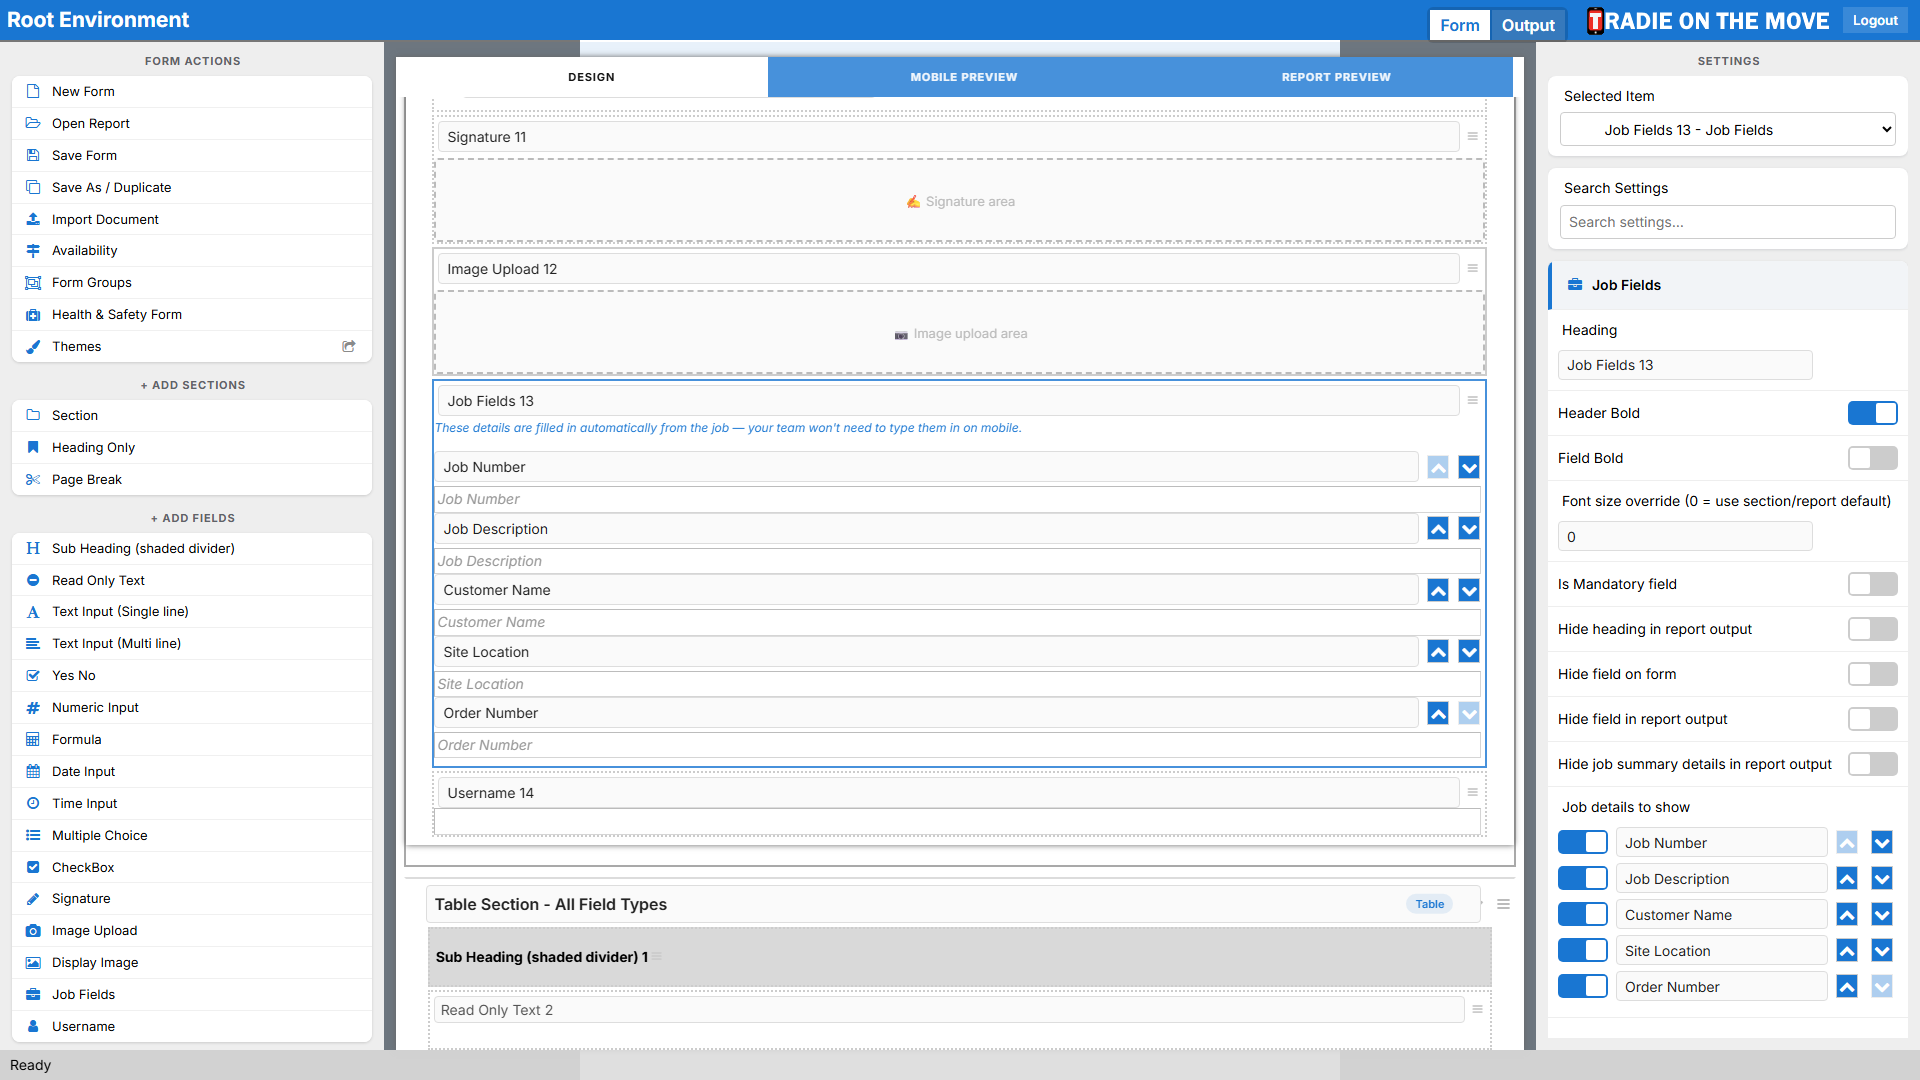This screenshot has width=1920, height=1080.
Task: Click Save As / Duplicate
Action: 192,187
